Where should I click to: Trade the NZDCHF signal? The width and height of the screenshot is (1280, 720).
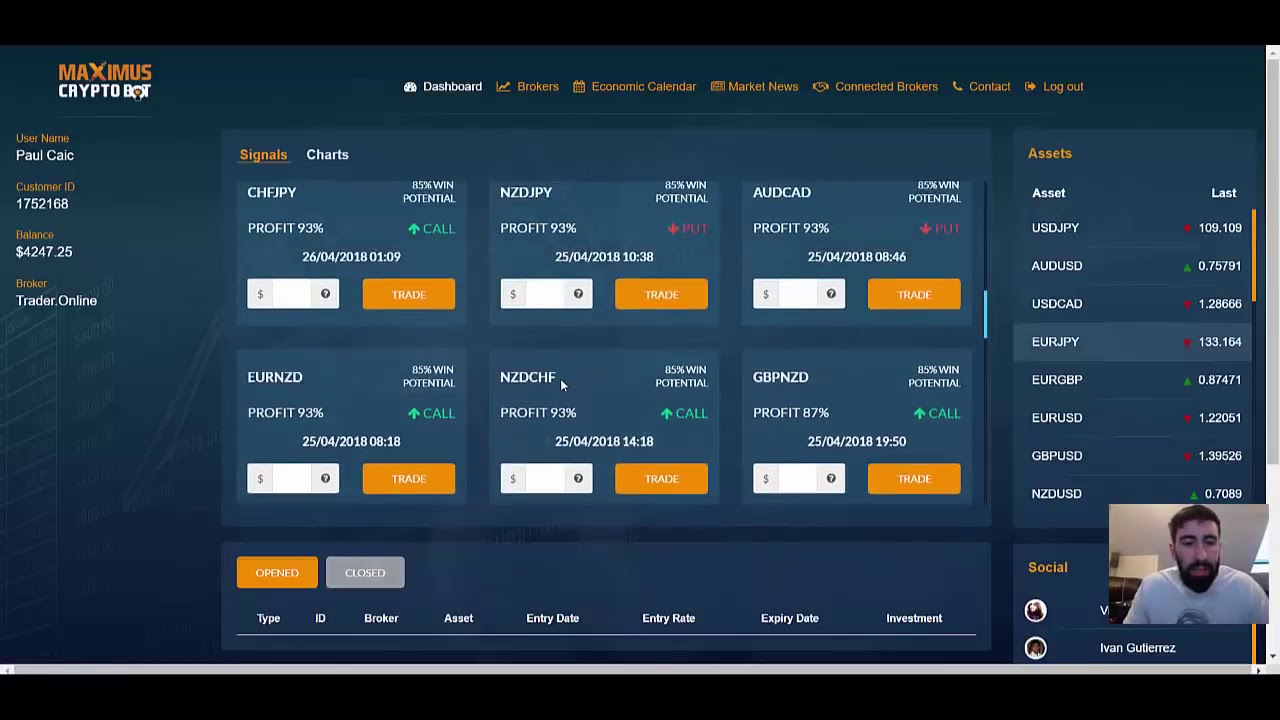tap(661, 479)
